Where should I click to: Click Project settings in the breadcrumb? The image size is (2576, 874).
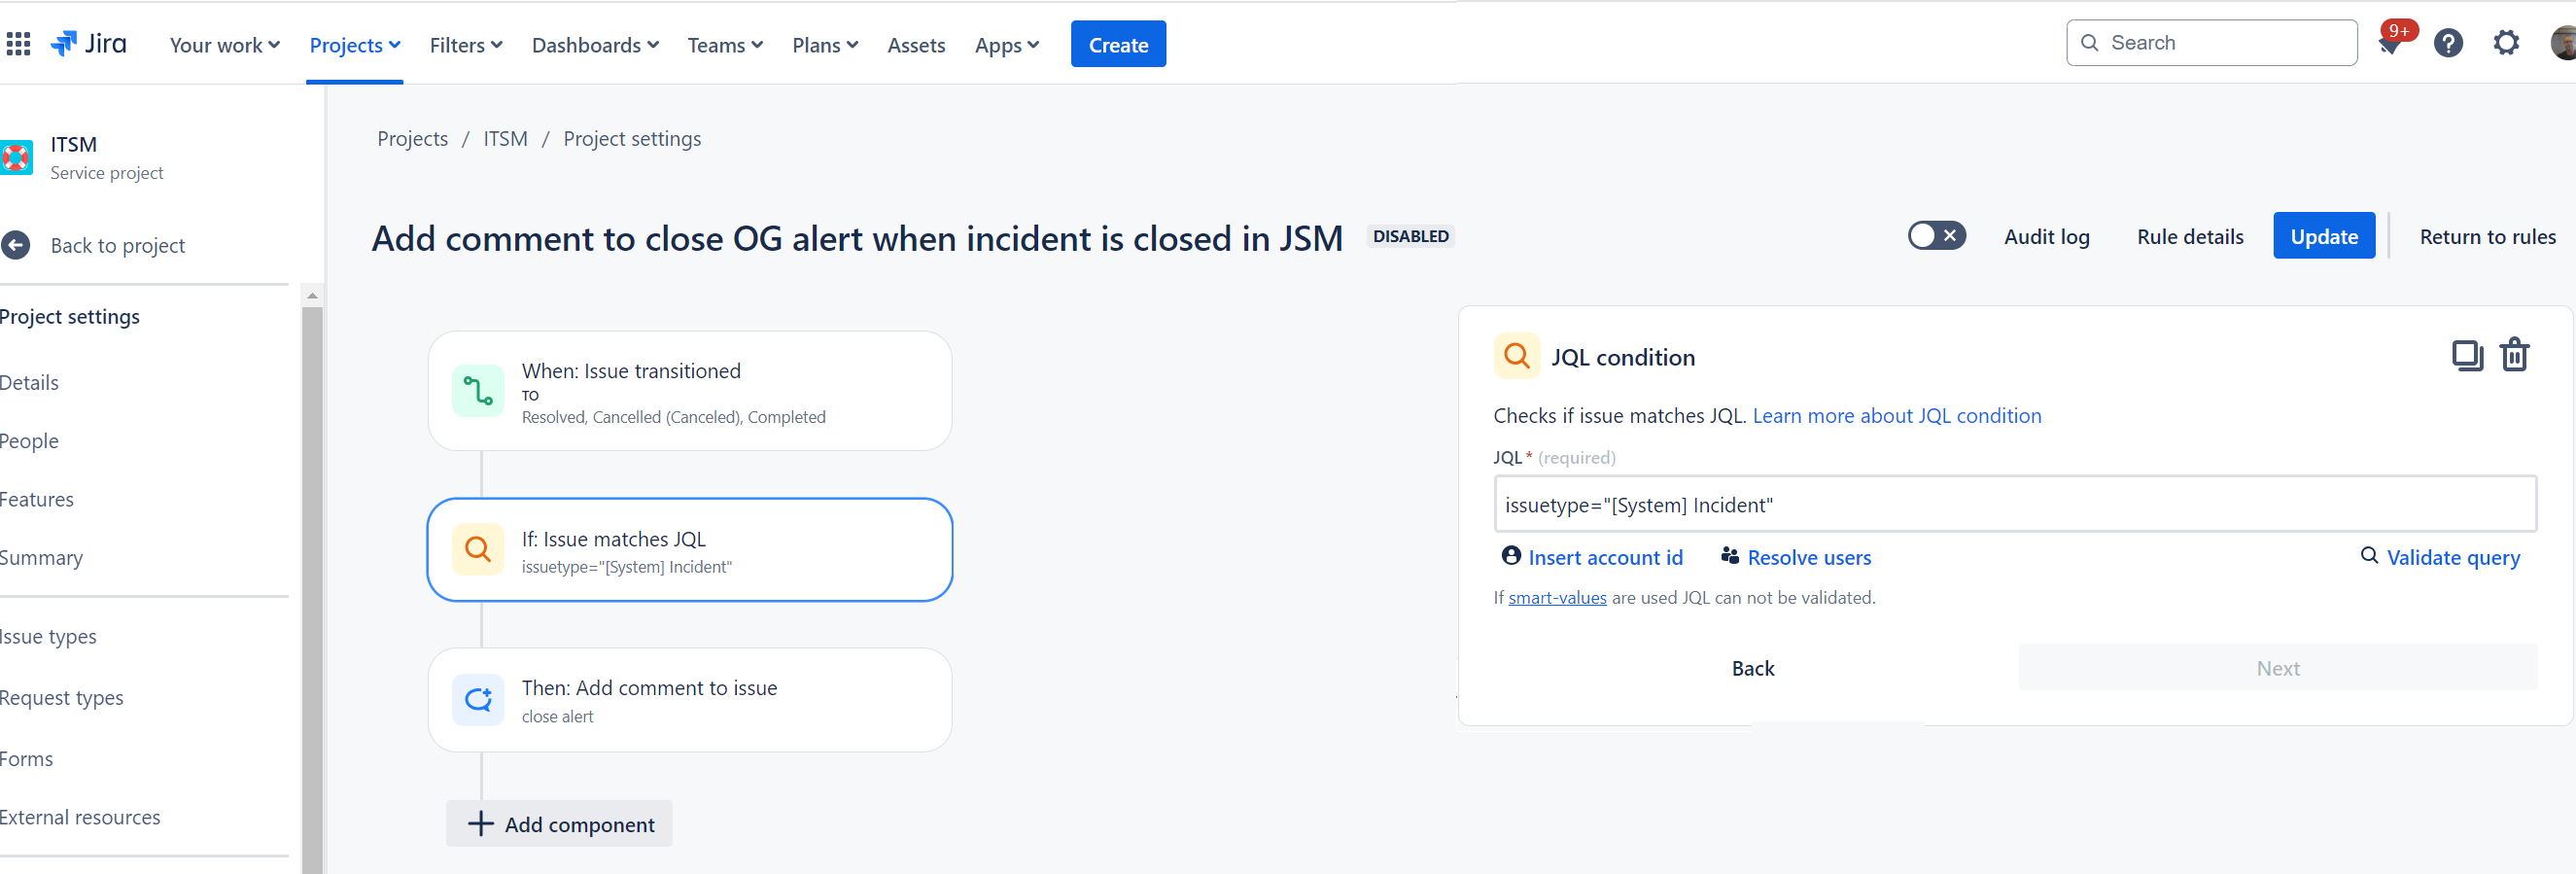(x=632, y=139)
